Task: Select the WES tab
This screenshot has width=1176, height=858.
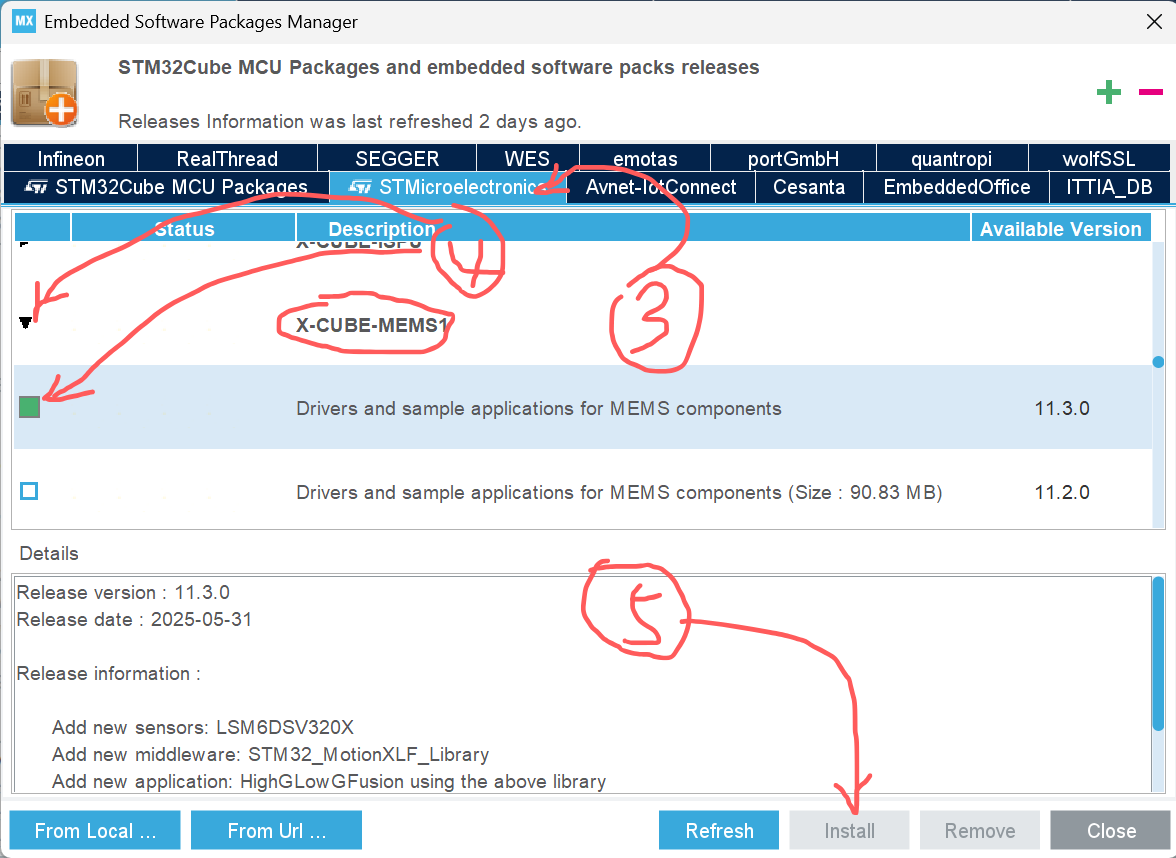Action: [527, 158]
